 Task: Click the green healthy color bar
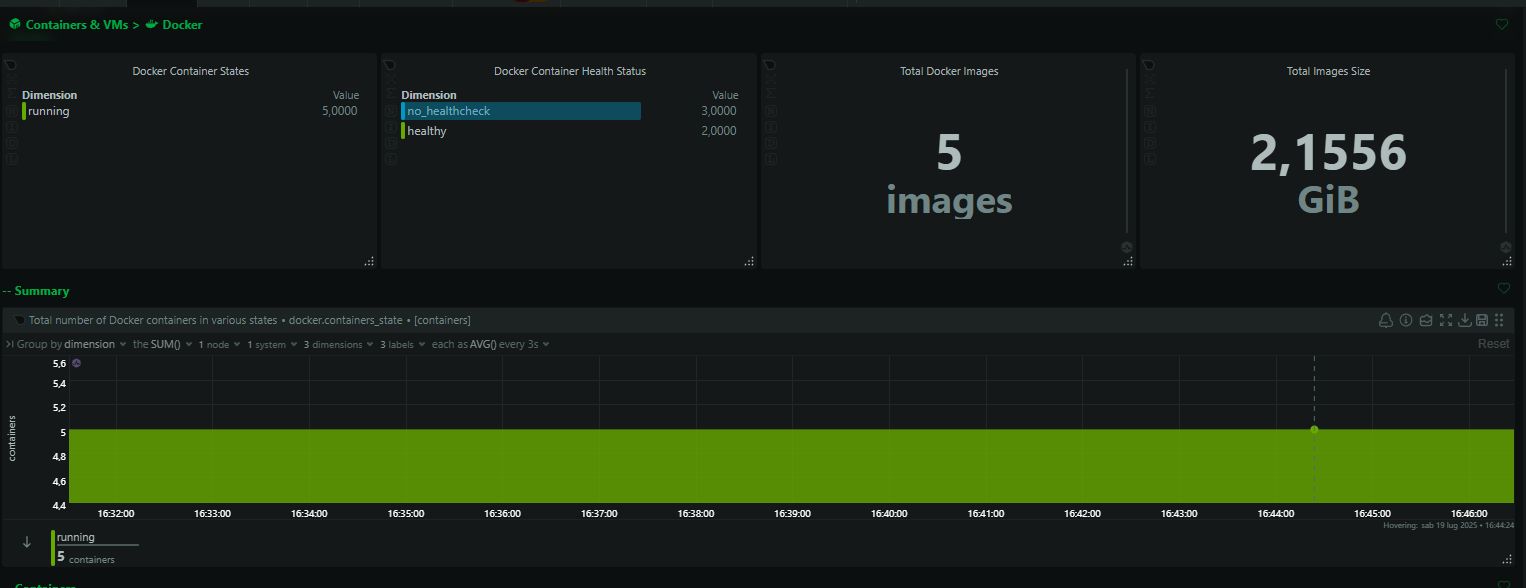coord(404,131)
